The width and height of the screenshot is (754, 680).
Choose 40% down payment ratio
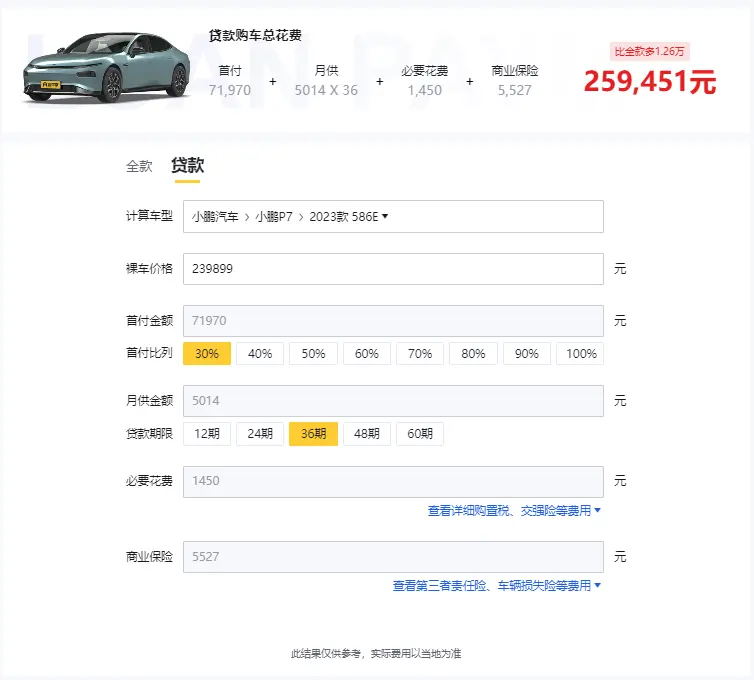pos(260,354)
